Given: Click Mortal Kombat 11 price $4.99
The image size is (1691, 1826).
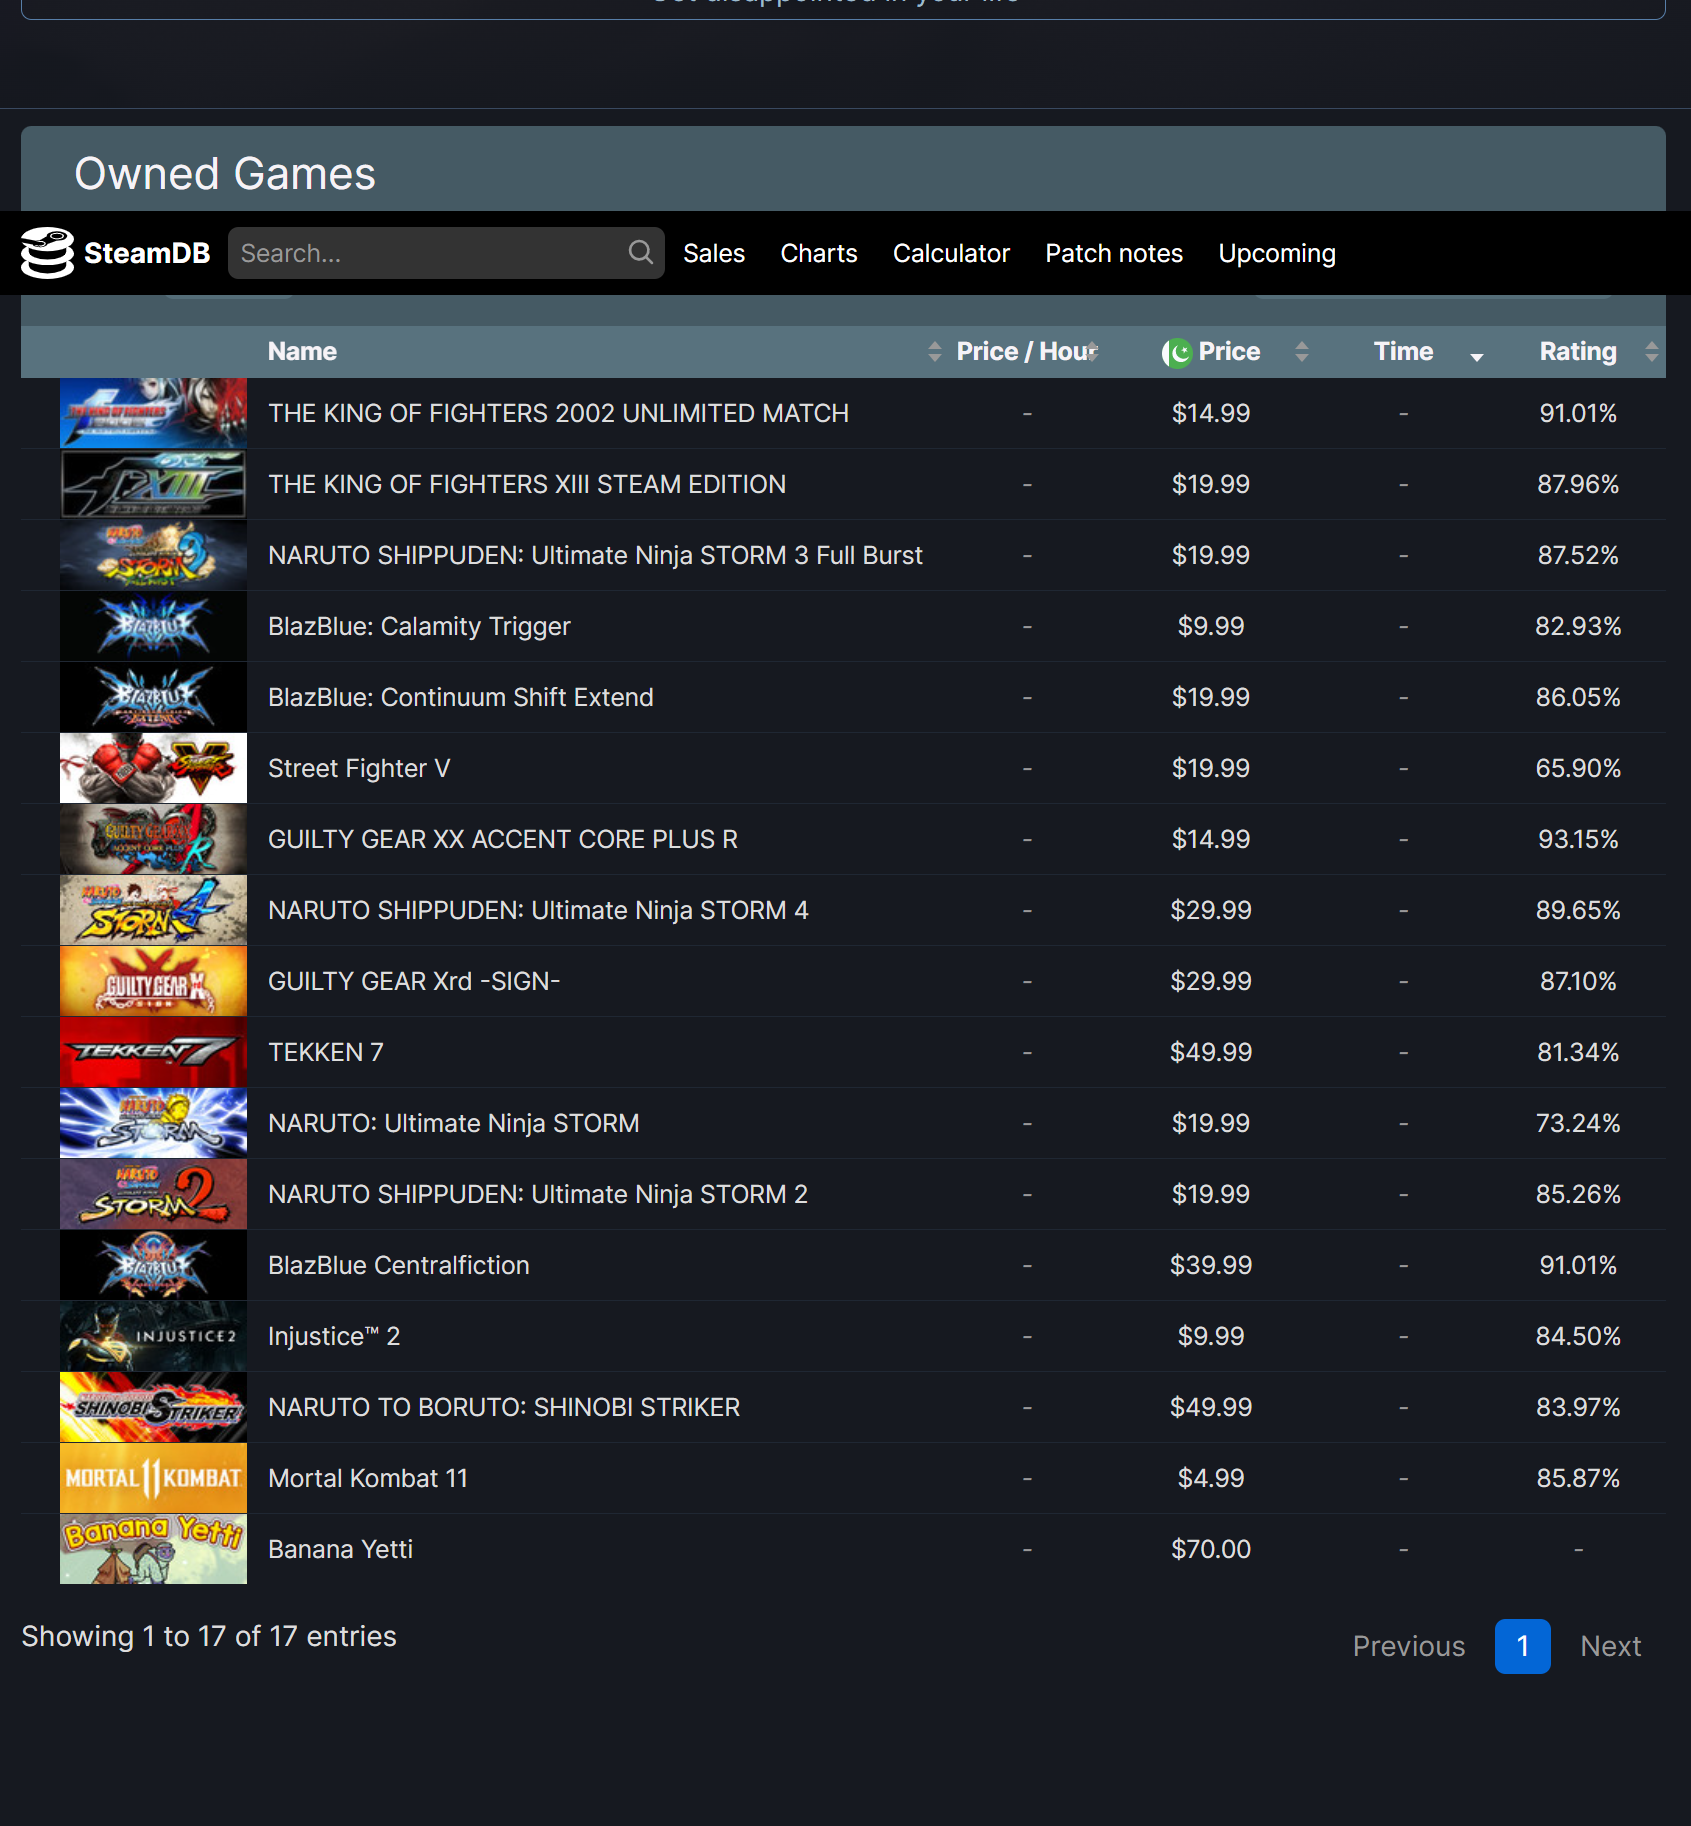Looking at the screenshot, I should 1211,1478.
